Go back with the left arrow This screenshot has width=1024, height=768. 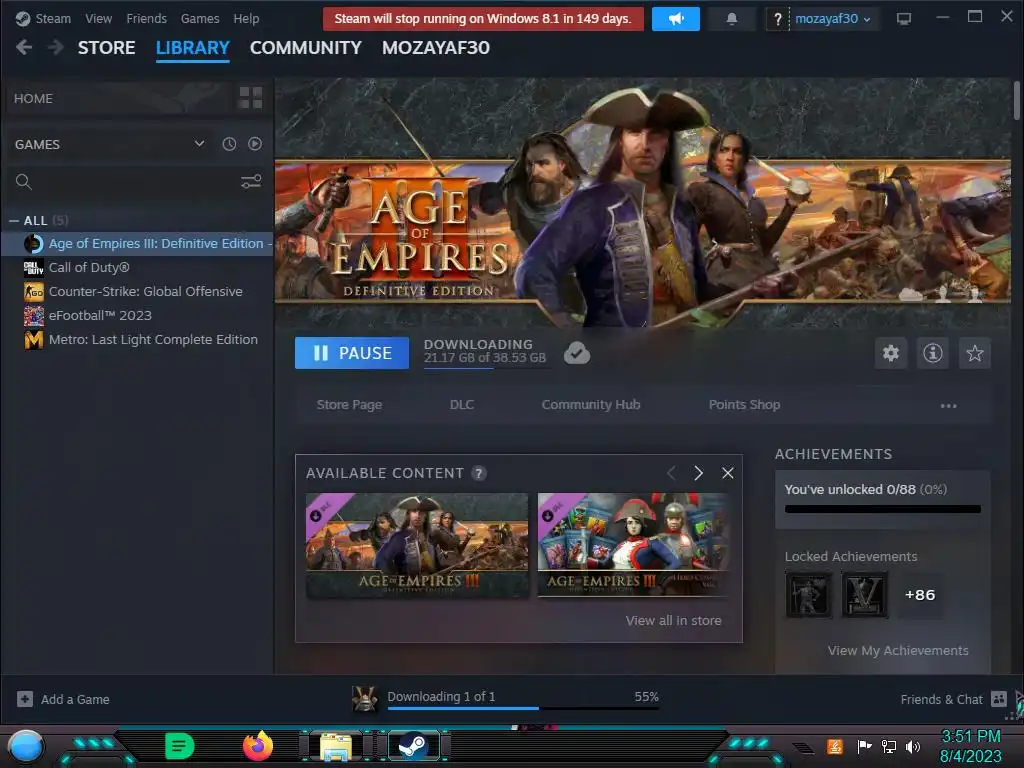(24, 47)
